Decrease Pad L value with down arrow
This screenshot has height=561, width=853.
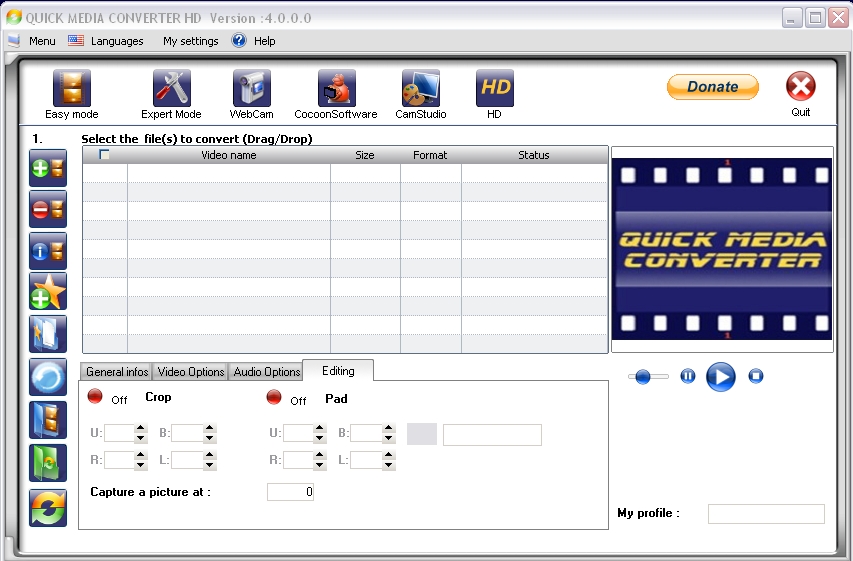click(388, 465)
